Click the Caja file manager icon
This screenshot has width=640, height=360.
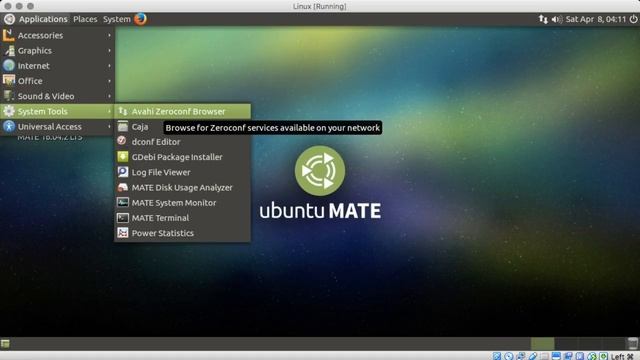pyautogui.click(x=122, y=127)
